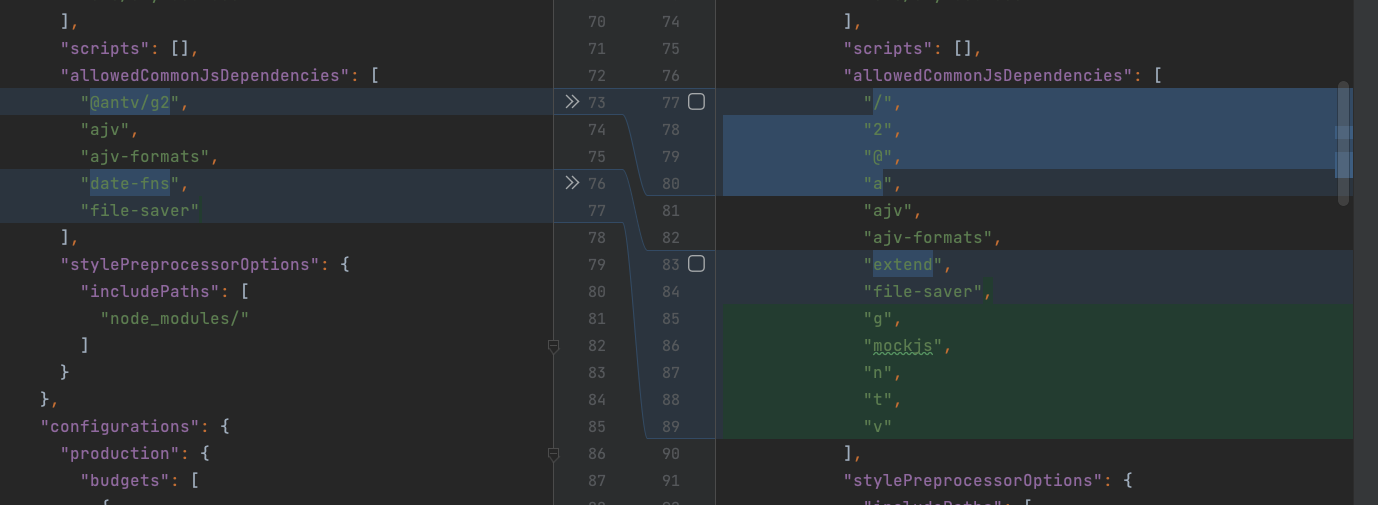Click the "g" string in right pane
Image resolution: width=1378 pixels, height=505 pixels.
pyautogui.click(x=878, y=318)
